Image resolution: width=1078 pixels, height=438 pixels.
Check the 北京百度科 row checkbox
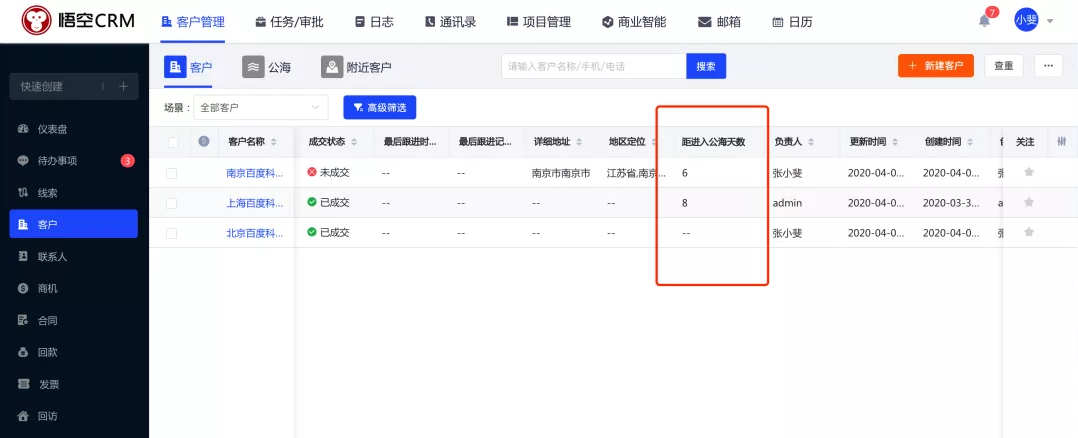(172, 234)
